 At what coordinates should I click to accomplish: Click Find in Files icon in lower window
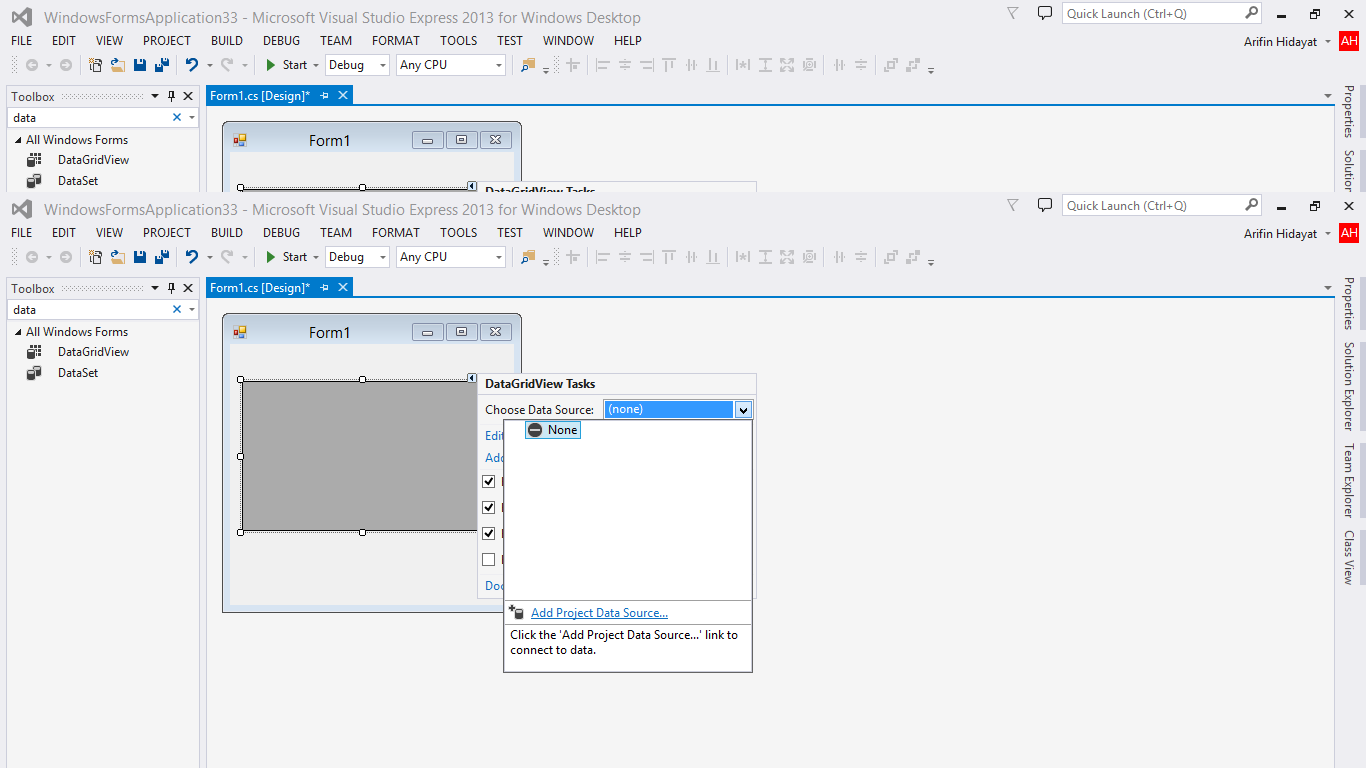tap(528, 257)
